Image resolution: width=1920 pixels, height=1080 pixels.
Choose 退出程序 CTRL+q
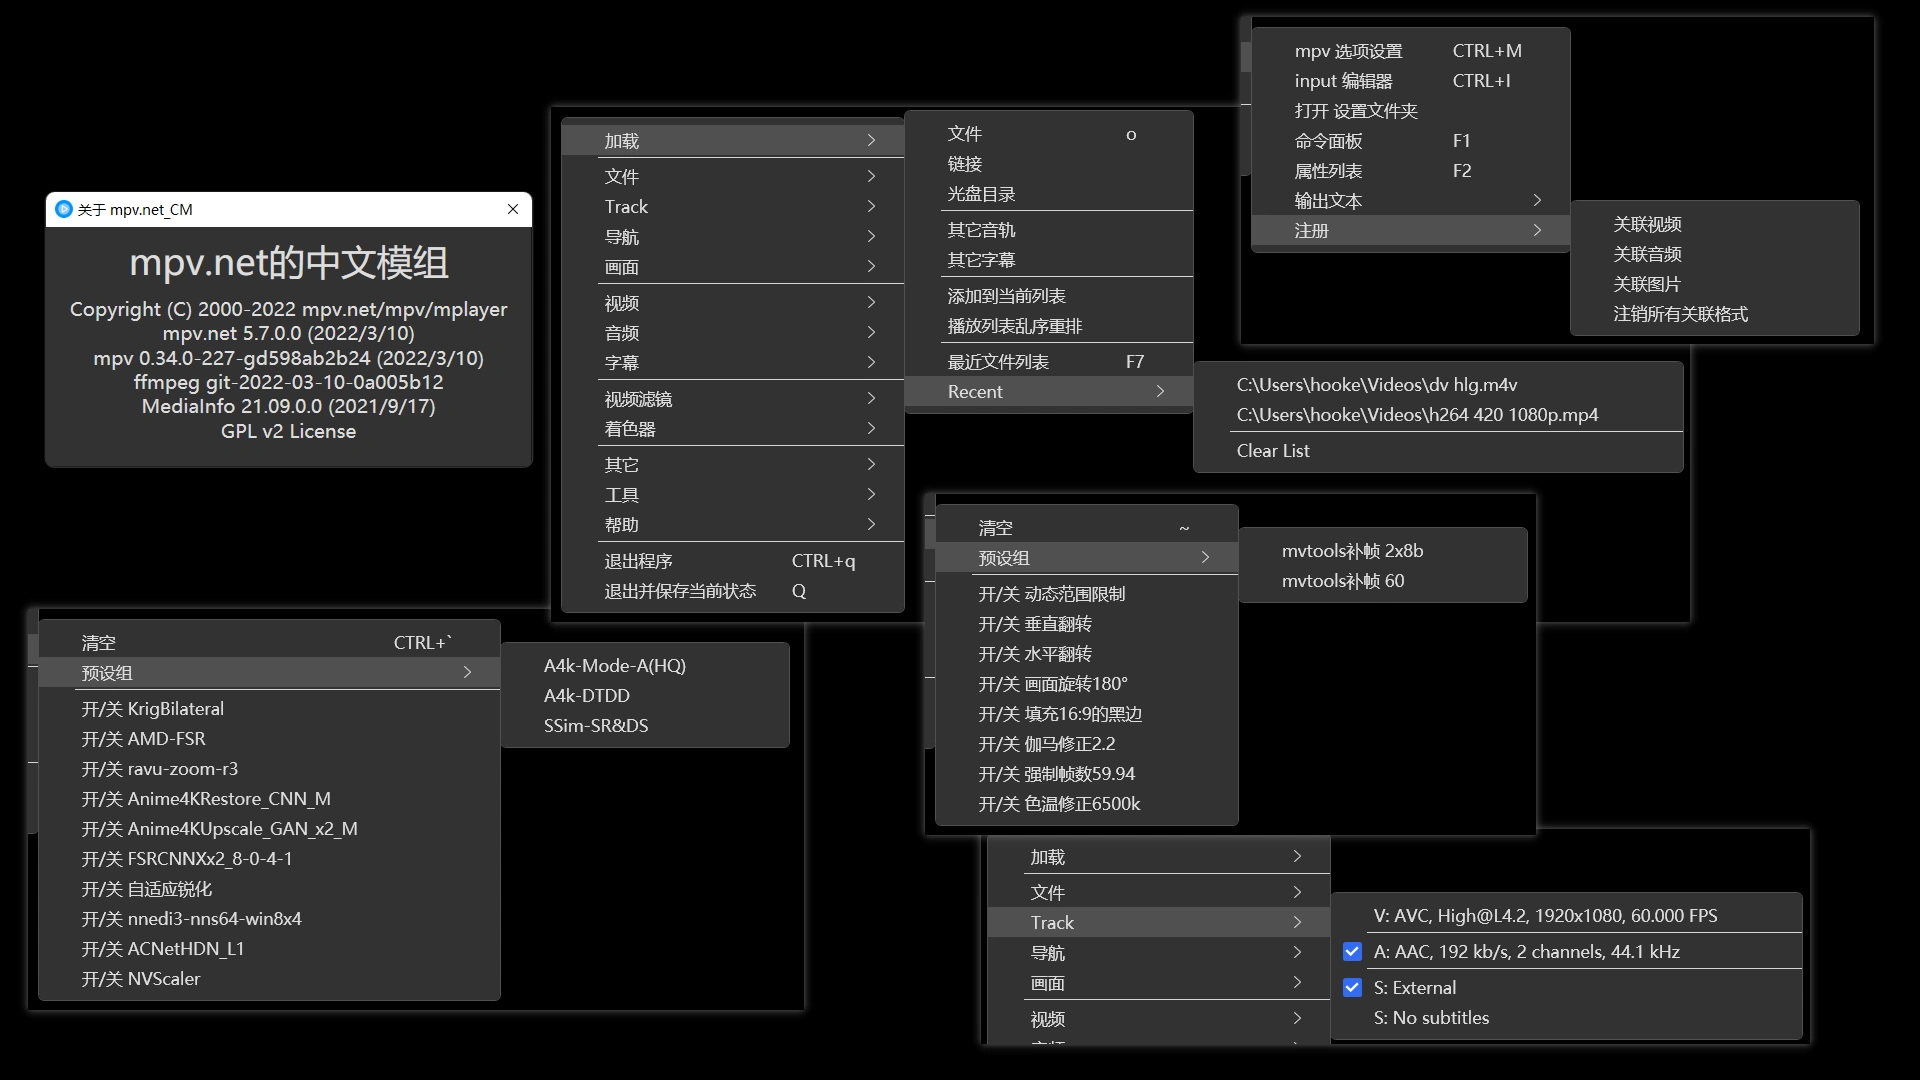(x=733, y=561)
